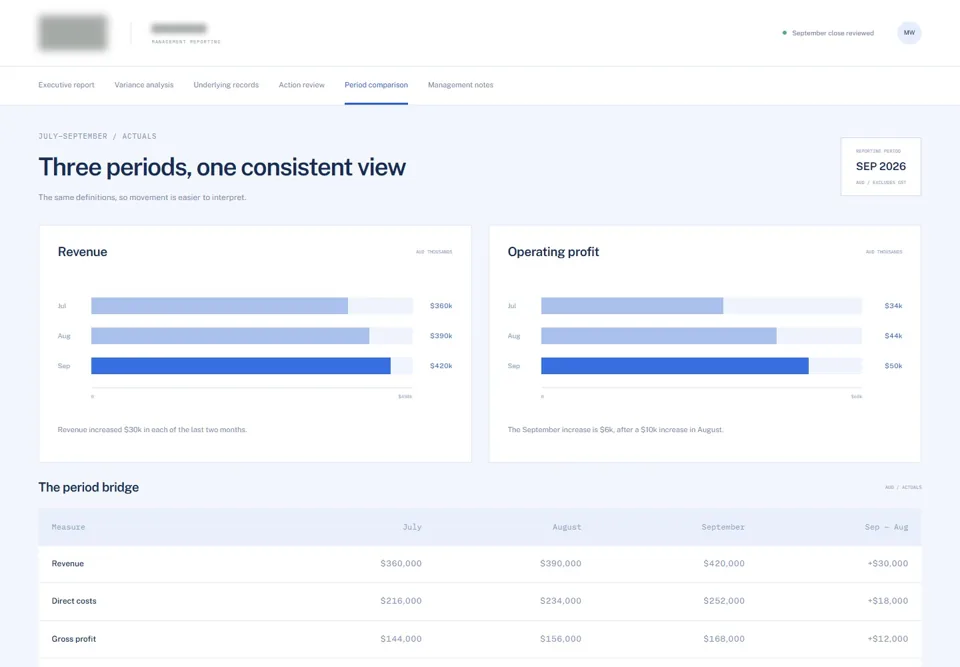Click the +$18,000 direct costs variance
Screen dimensions: 960x667
tap(888, 601)
